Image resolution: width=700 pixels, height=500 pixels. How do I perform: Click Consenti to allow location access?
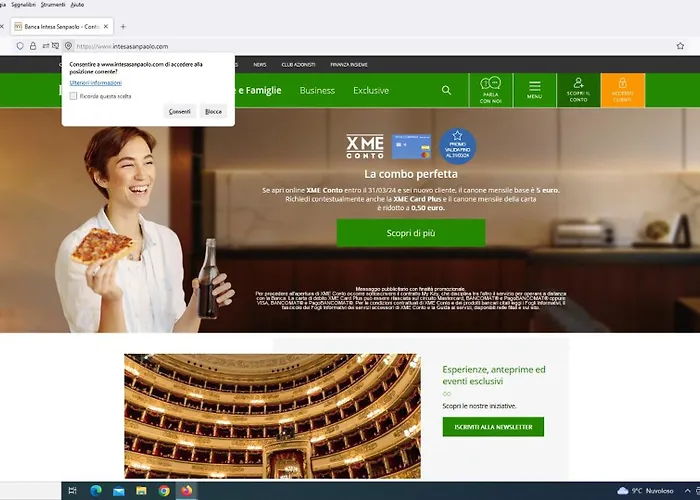pyautogui.click(x=179, y=111)
